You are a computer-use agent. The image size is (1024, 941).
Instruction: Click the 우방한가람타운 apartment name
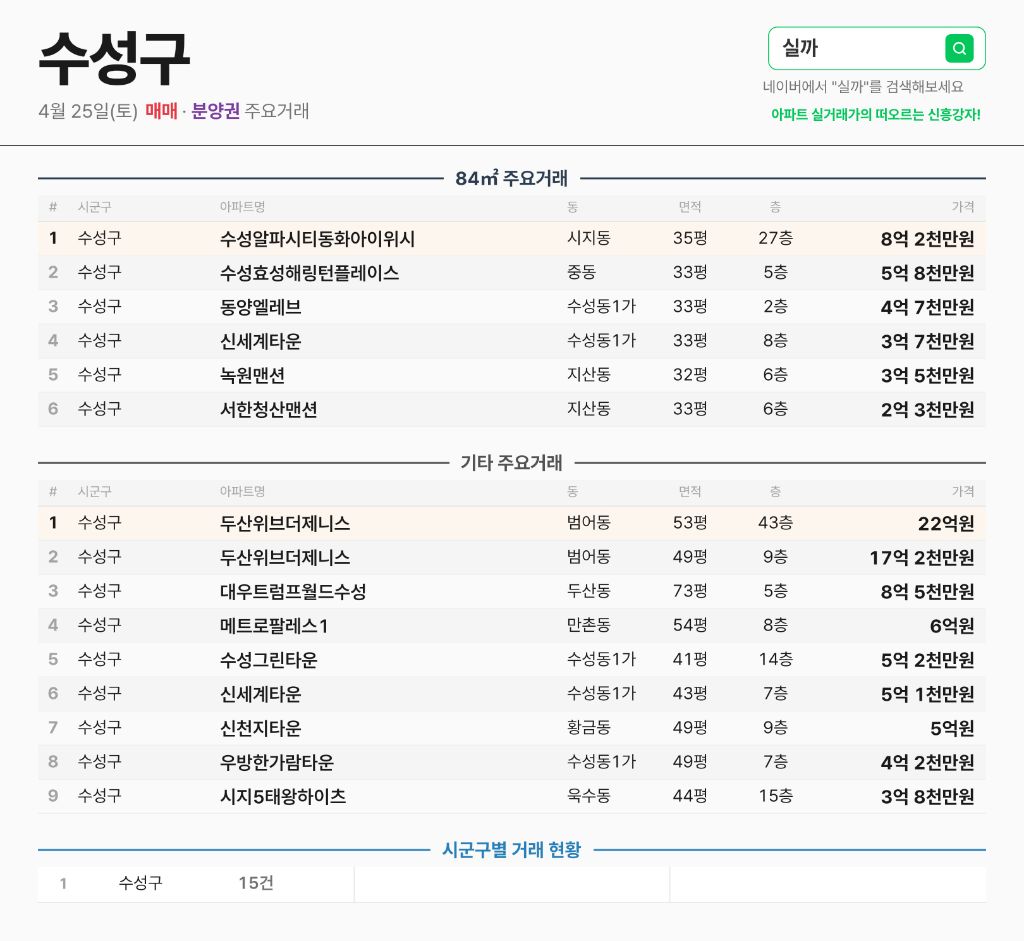tap(277, 762)
